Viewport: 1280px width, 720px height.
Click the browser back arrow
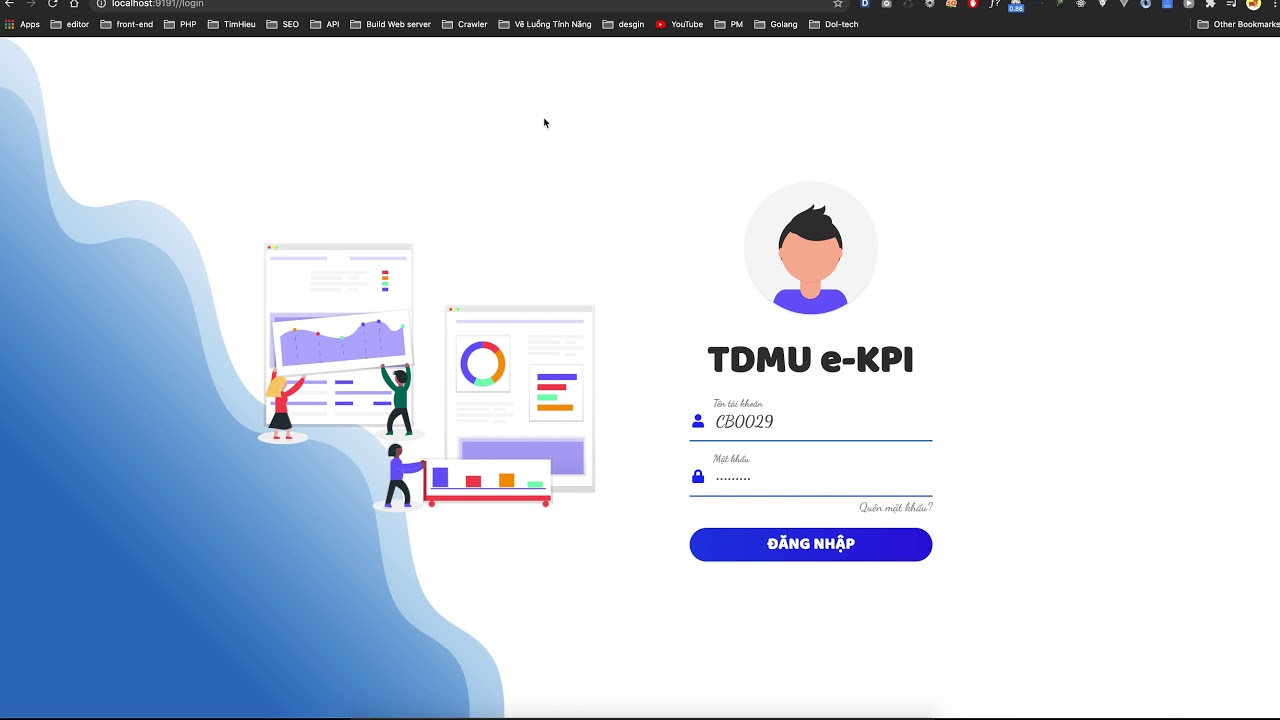click(x=9, y=4)
